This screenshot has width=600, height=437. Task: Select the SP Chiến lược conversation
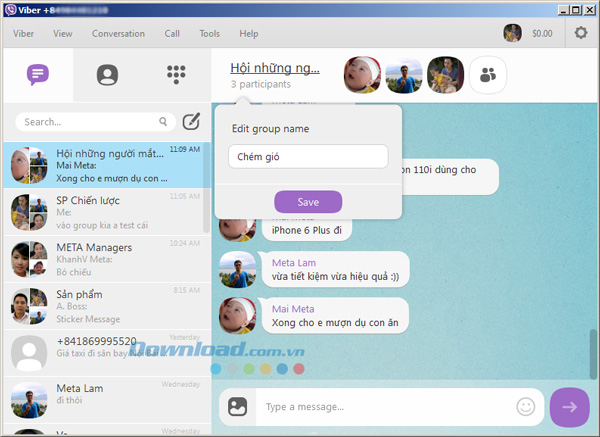tap(103, 212)
